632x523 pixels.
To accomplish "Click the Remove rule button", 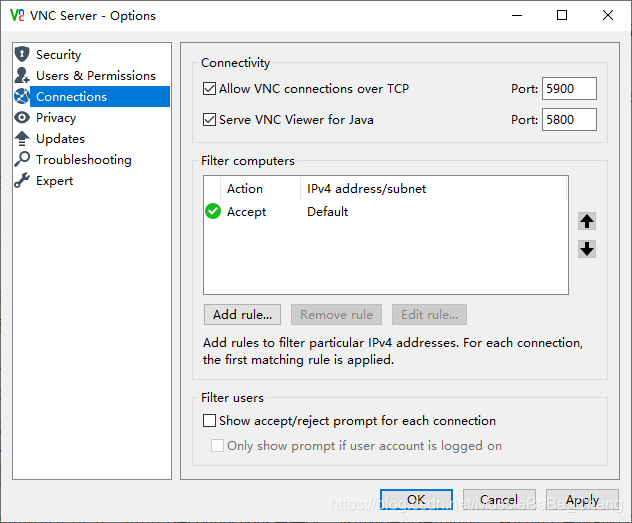I will tap(336, 315).
